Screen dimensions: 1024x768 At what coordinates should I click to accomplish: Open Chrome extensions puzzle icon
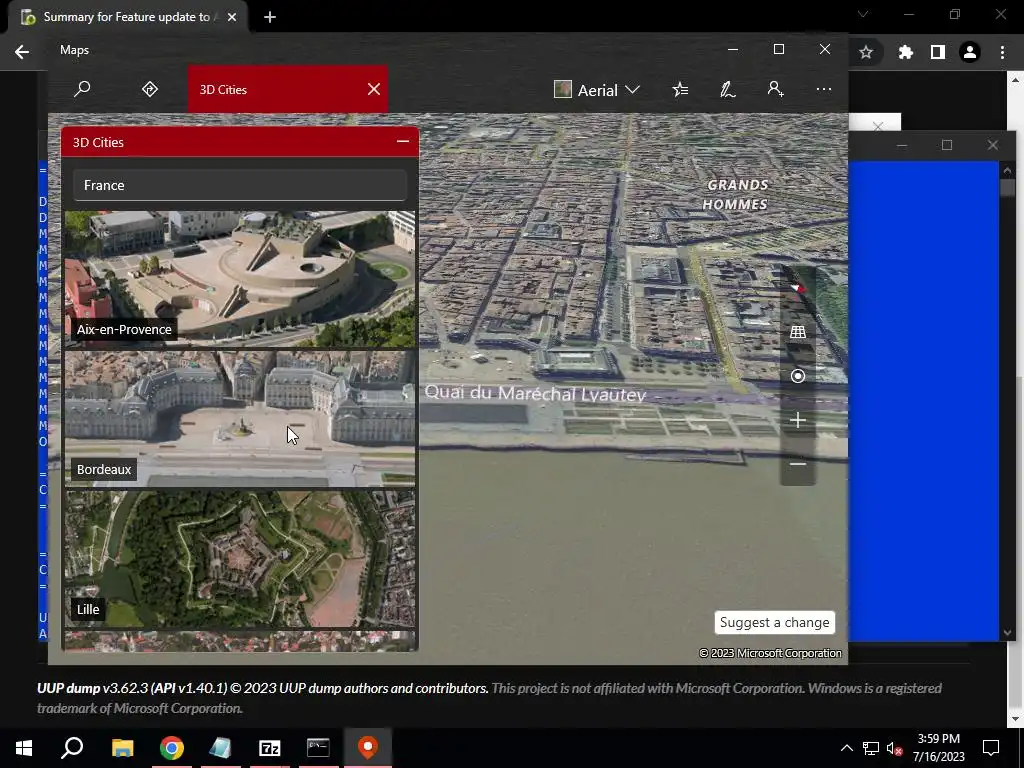point(905,52)
